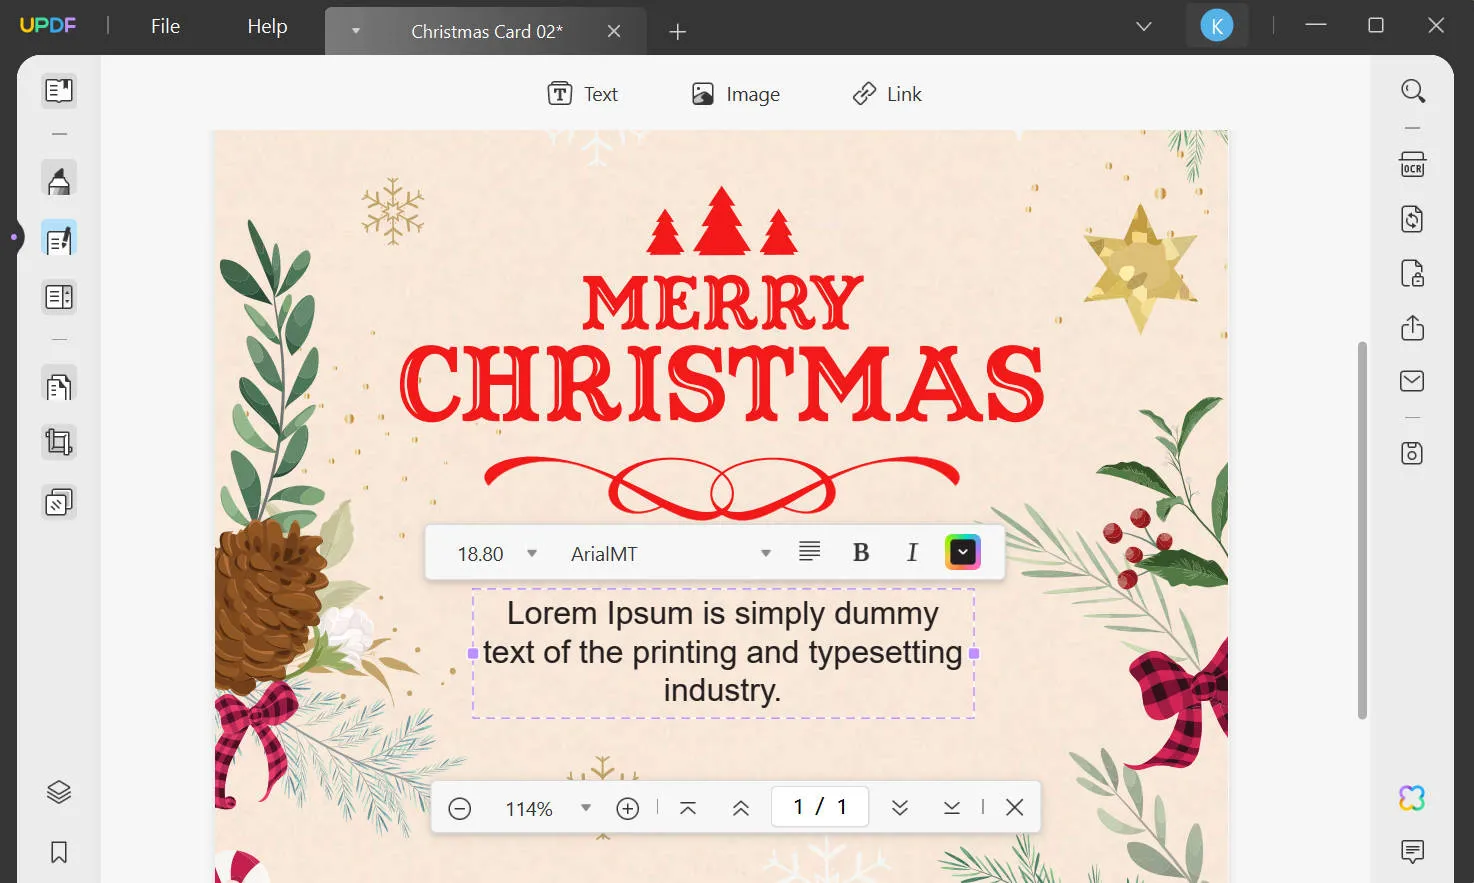1474x883 pixels.
Task: Open the text color picker swatch
Action: tap(961, 551)
